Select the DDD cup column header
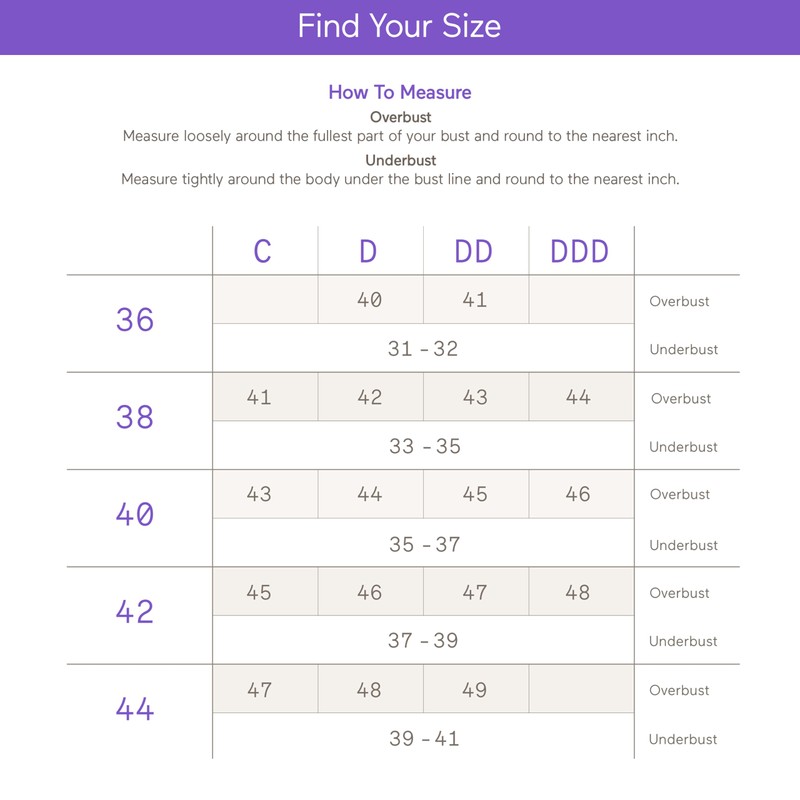Image resolution: width=800 pixels, height=800 pixels. (580, 251)
